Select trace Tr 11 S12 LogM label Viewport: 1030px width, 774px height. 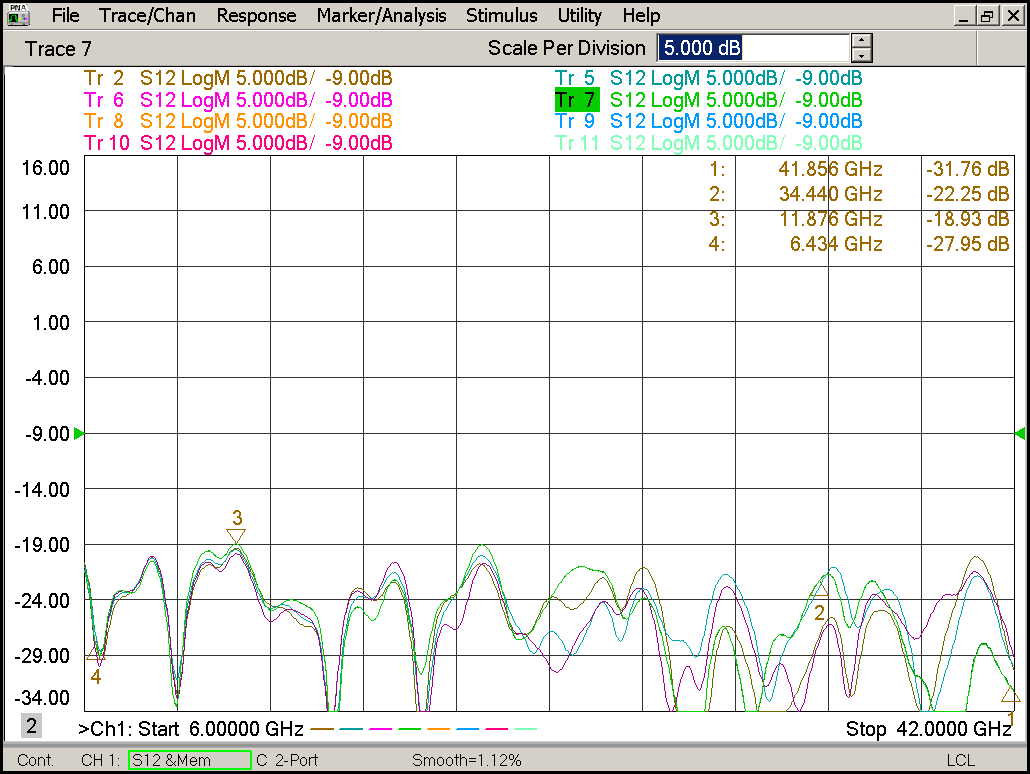(x=708, y=143)
